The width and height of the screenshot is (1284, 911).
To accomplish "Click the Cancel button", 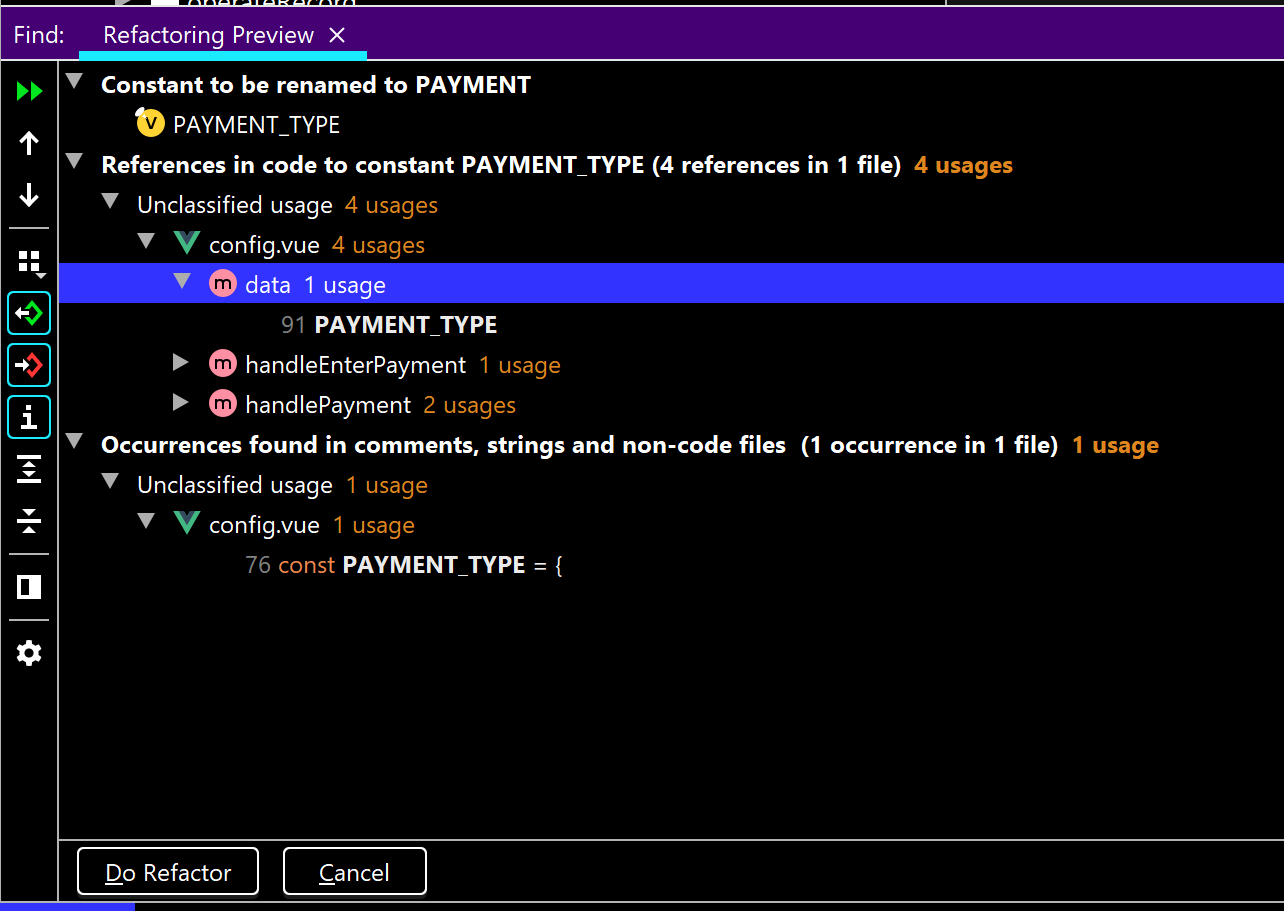I will pos(354,872).
